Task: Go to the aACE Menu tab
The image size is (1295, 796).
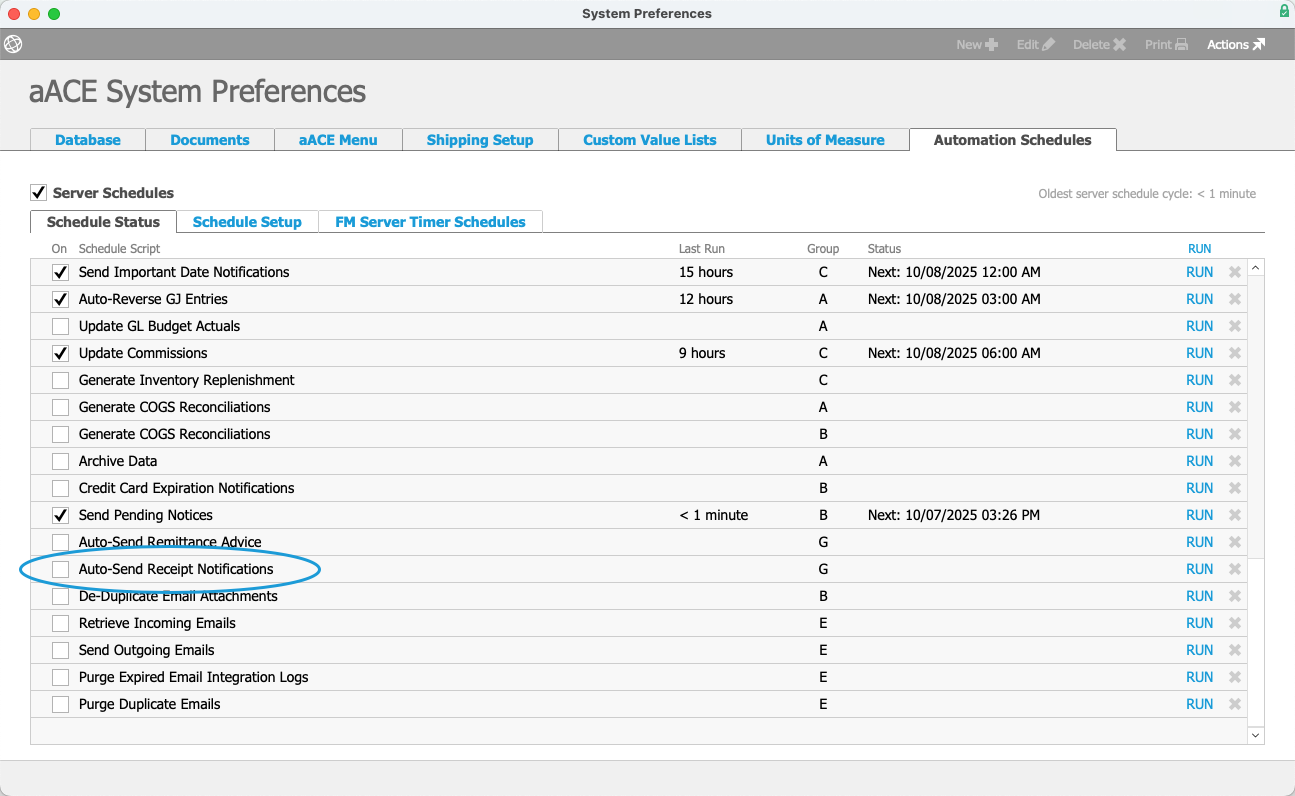Action: click(338, 140)
